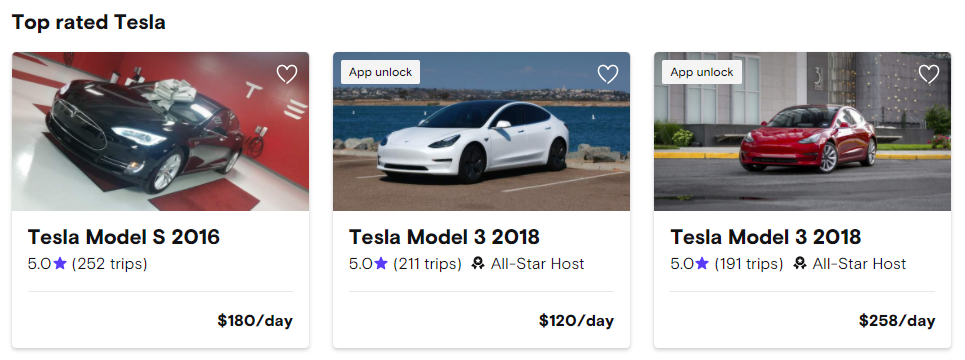Click the star icon beside 191 trips
This screenshot has width=965, height=360.
(702, 264)
